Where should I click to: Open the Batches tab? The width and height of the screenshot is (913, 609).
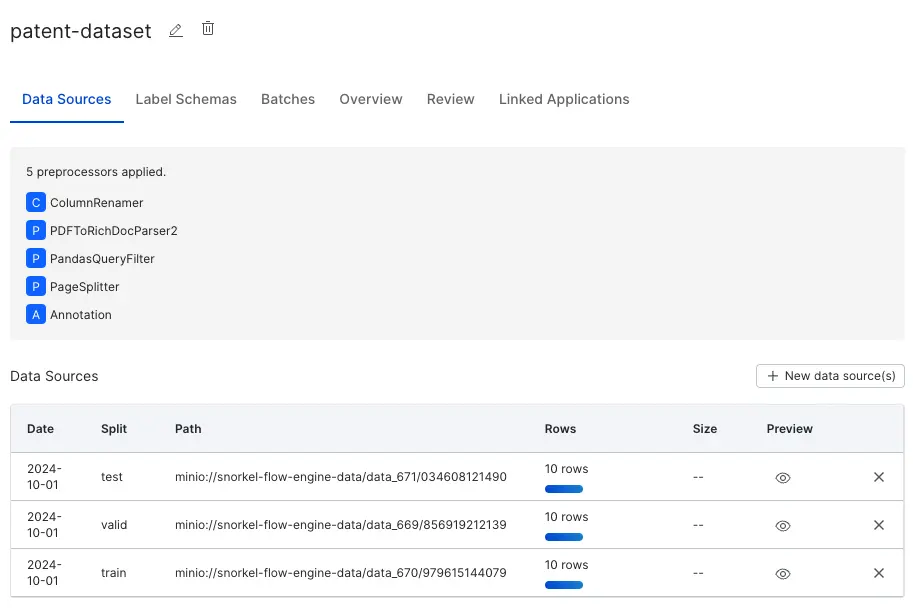tap(288, 100)
